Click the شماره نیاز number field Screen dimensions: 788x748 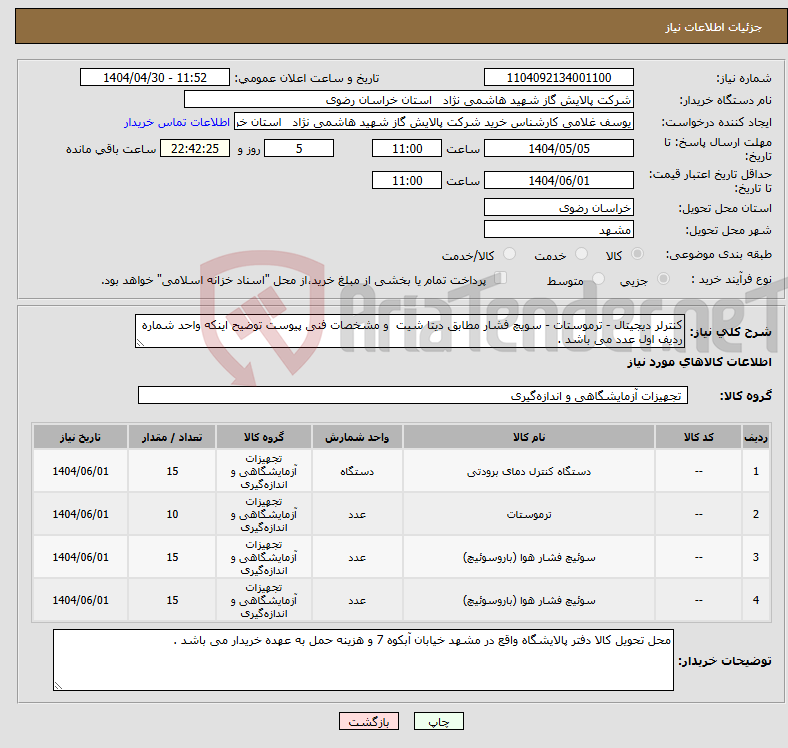tap(558, 78)
